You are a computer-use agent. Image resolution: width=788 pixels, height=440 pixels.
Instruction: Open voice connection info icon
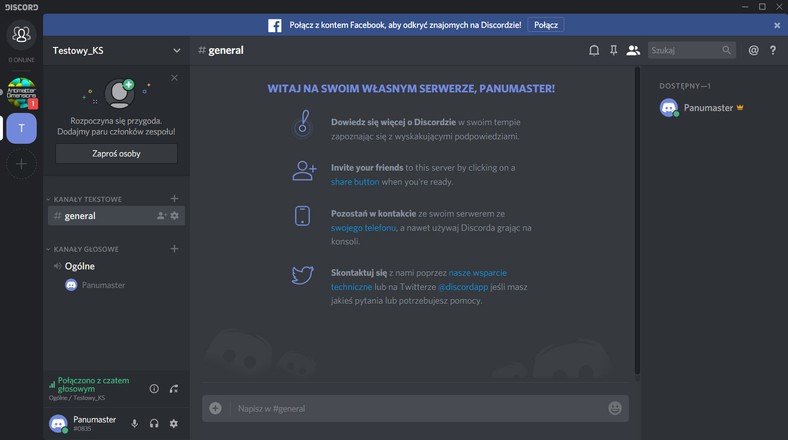tap(154, 389)
